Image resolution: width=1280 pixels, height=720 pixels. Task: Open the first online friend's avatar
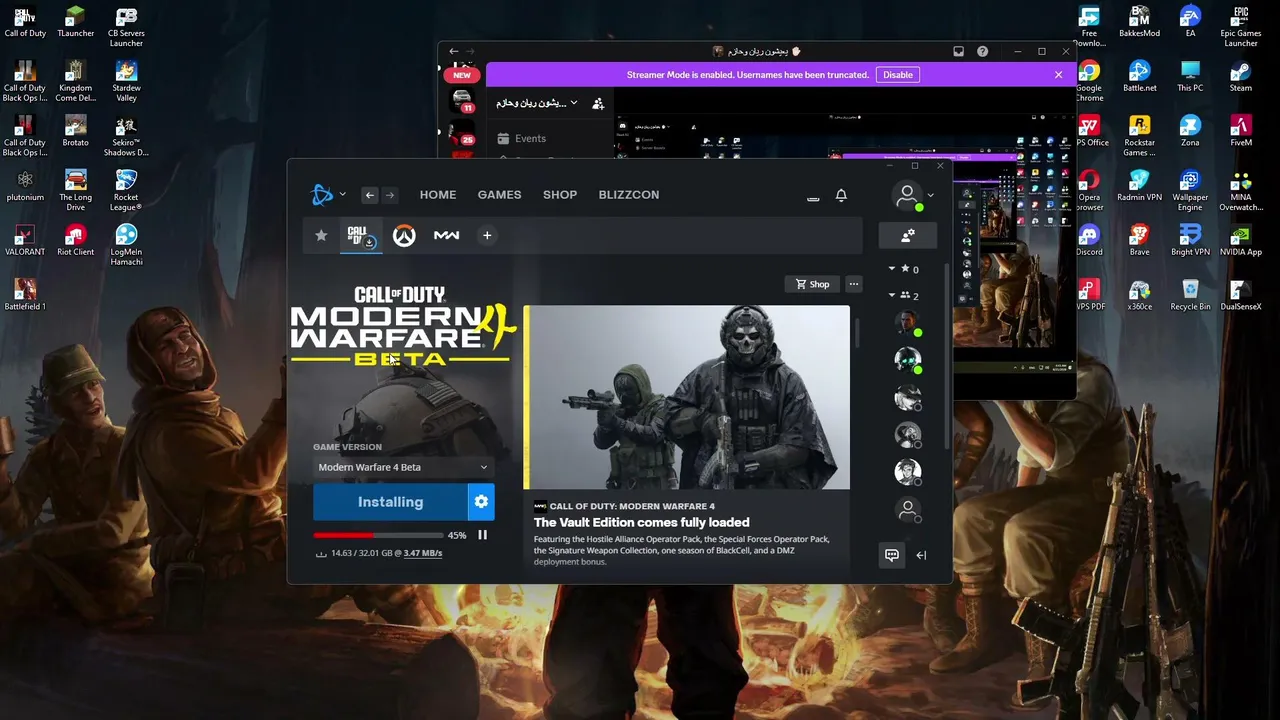point(907,322)
